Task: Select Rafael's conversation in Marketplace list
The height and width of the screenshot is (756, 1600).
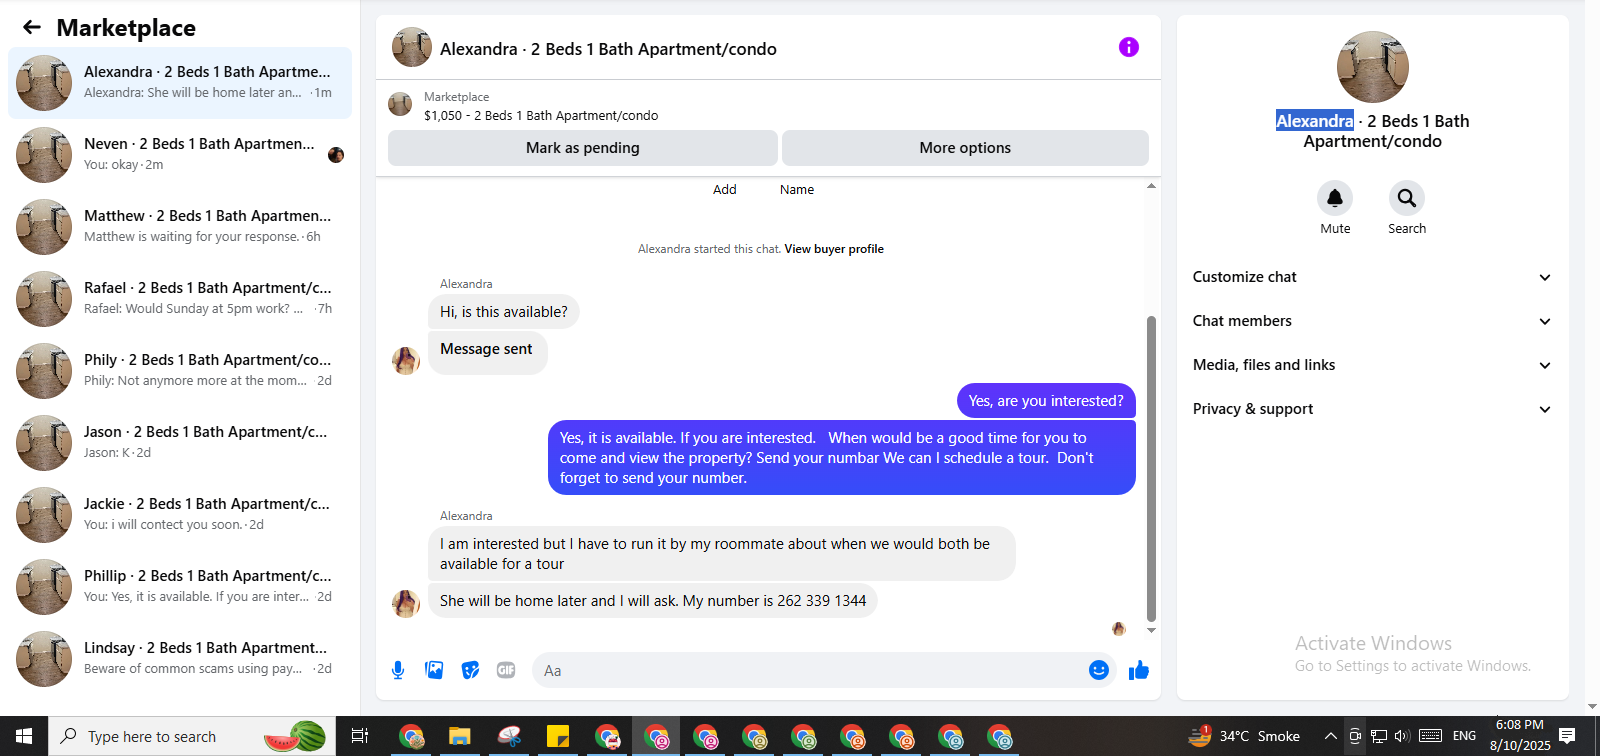Action: click(180, 299)
